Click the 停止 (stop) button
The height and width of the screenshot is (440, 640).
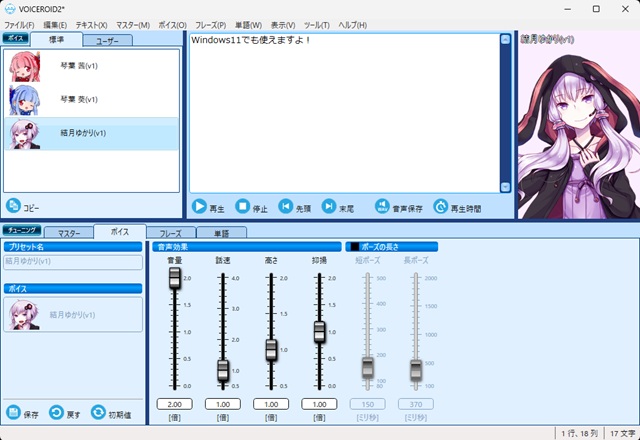tap(242, 207)
